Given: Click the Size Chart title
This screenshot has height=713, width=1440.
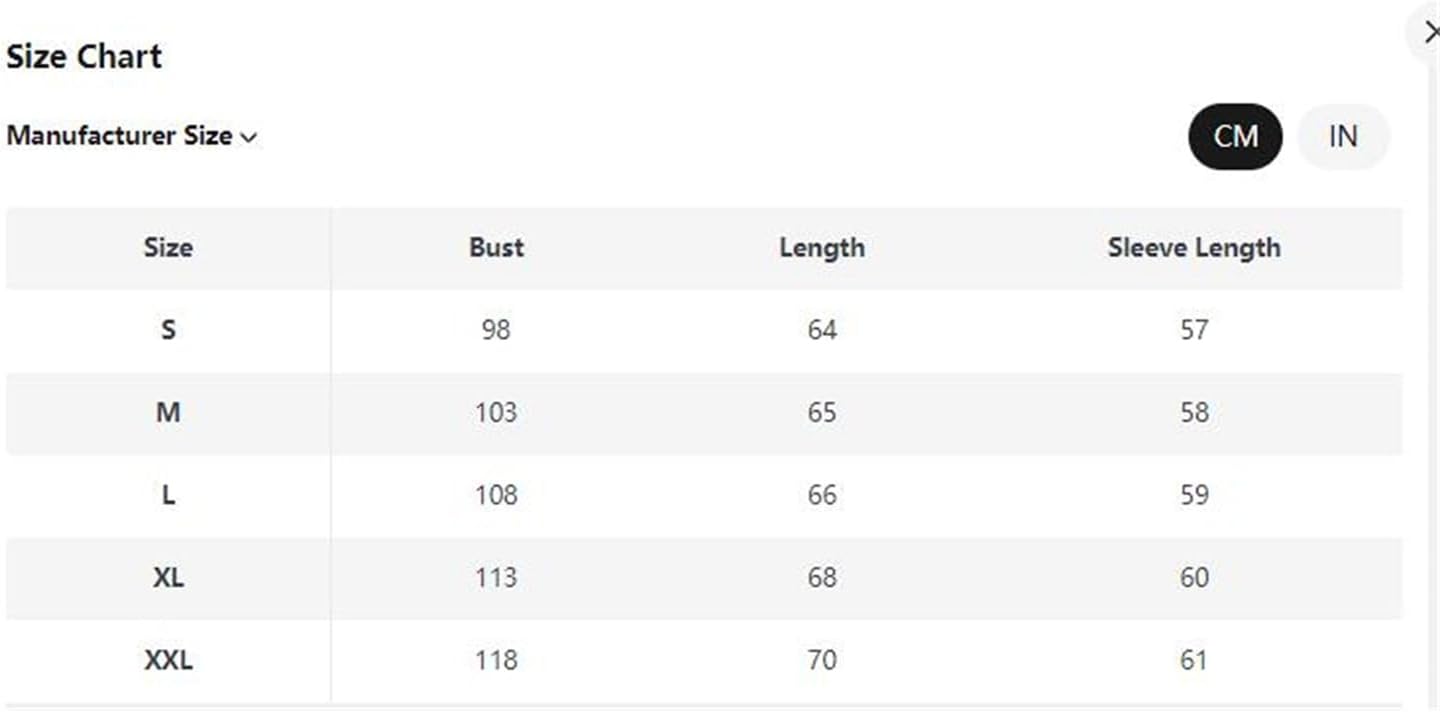Looking at the screenshot, I should (x=84, y=56).
